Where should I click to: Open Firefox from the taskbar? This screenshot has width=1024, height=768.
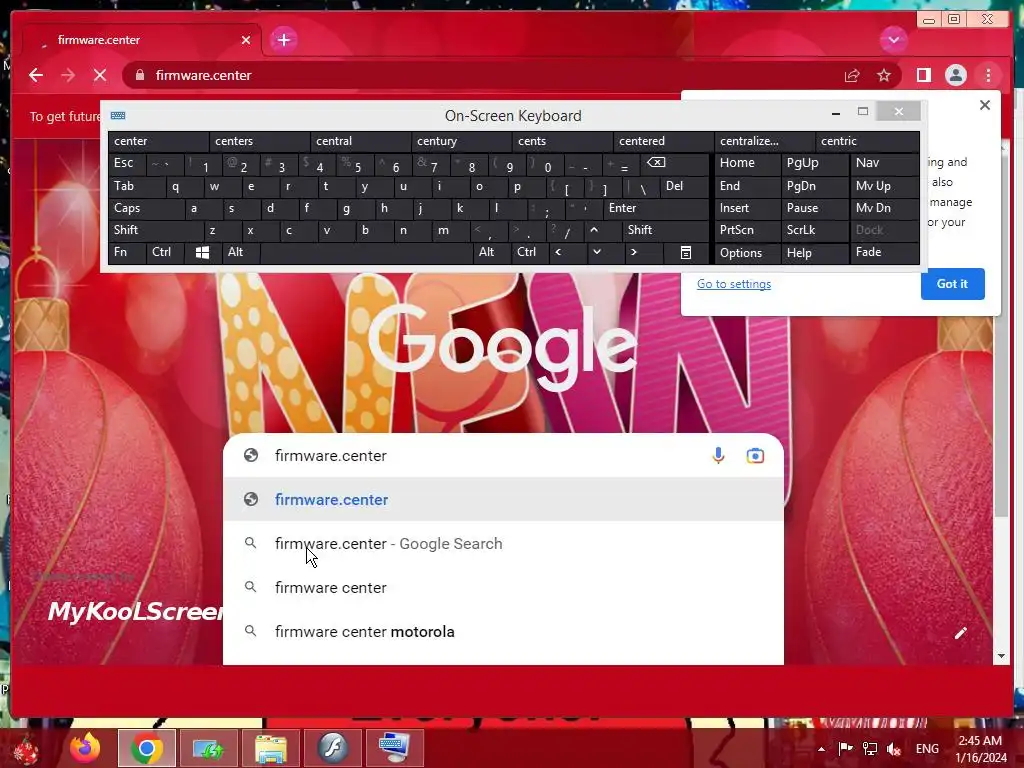coord(85,748)
